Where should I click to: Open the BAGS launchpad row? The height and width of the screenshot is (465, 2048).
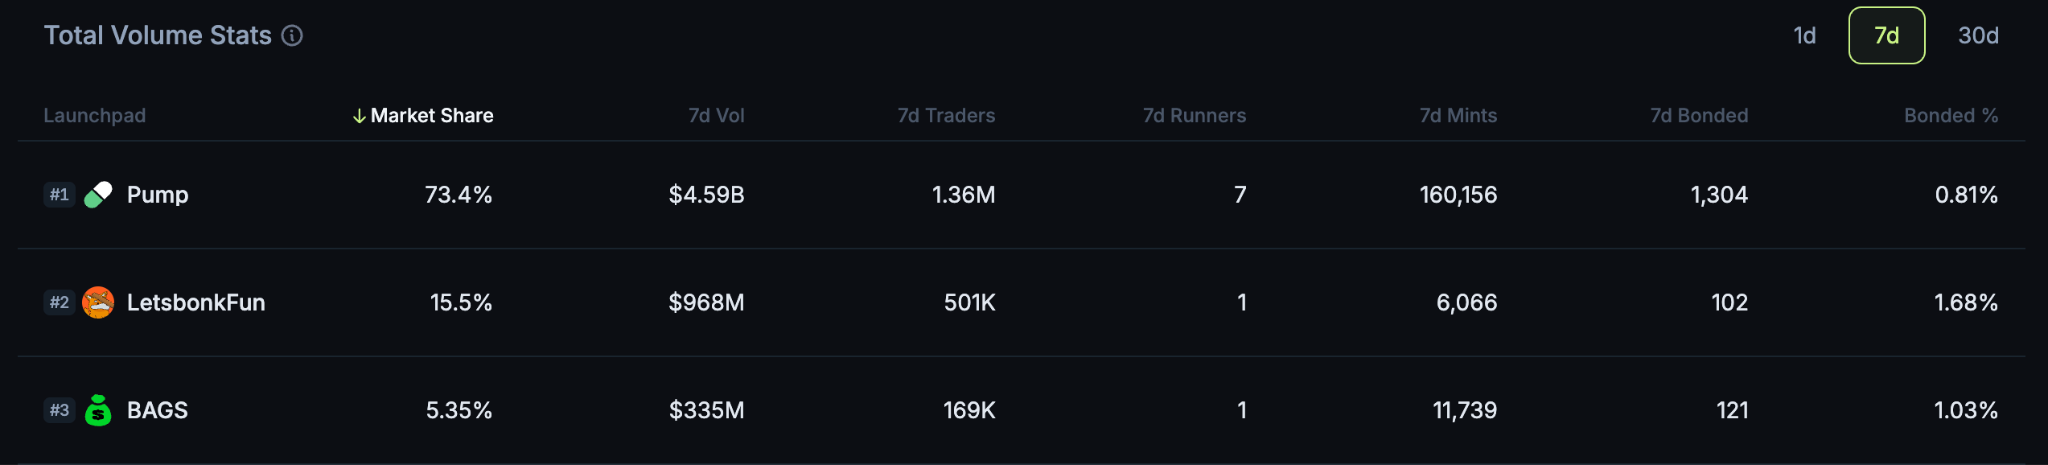pos(1022,410)
